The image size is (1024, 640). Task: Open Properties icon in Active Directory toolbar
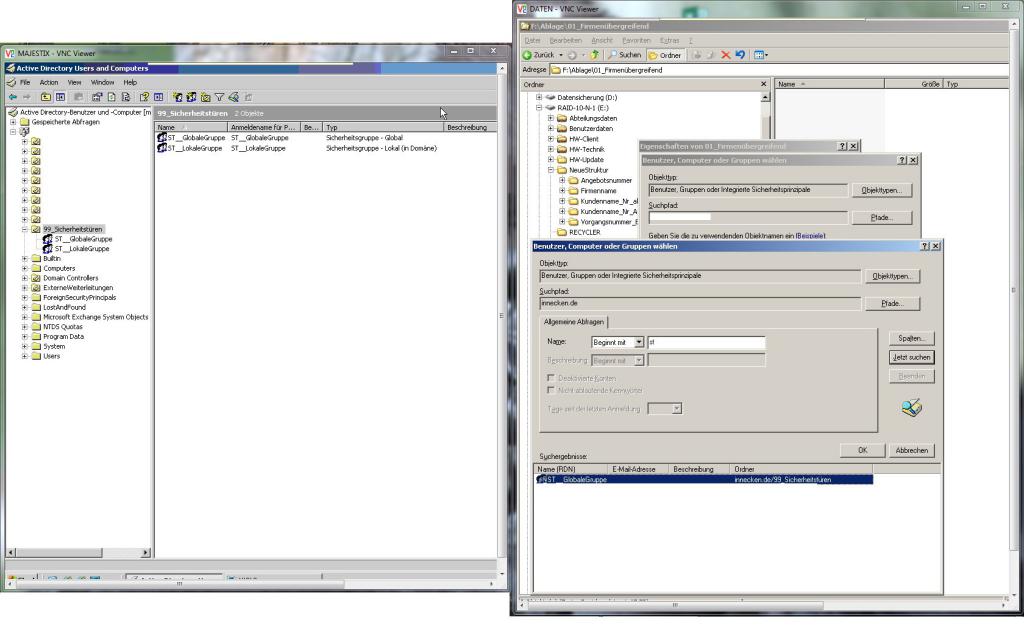pyautogui.click(x=97, y=97)
